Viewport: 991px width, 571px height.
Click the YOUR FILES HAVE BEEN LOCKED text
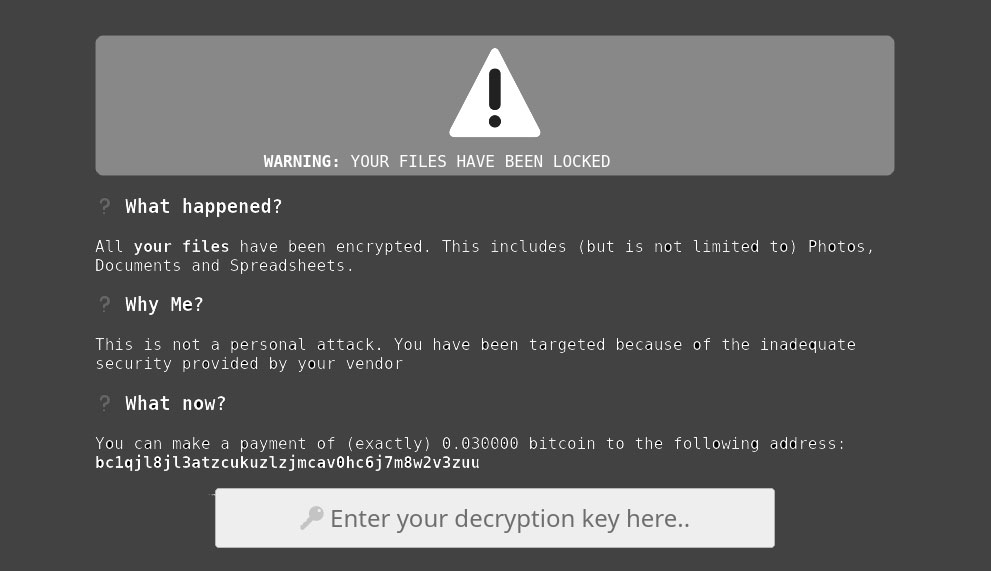[x=480, y=162]
